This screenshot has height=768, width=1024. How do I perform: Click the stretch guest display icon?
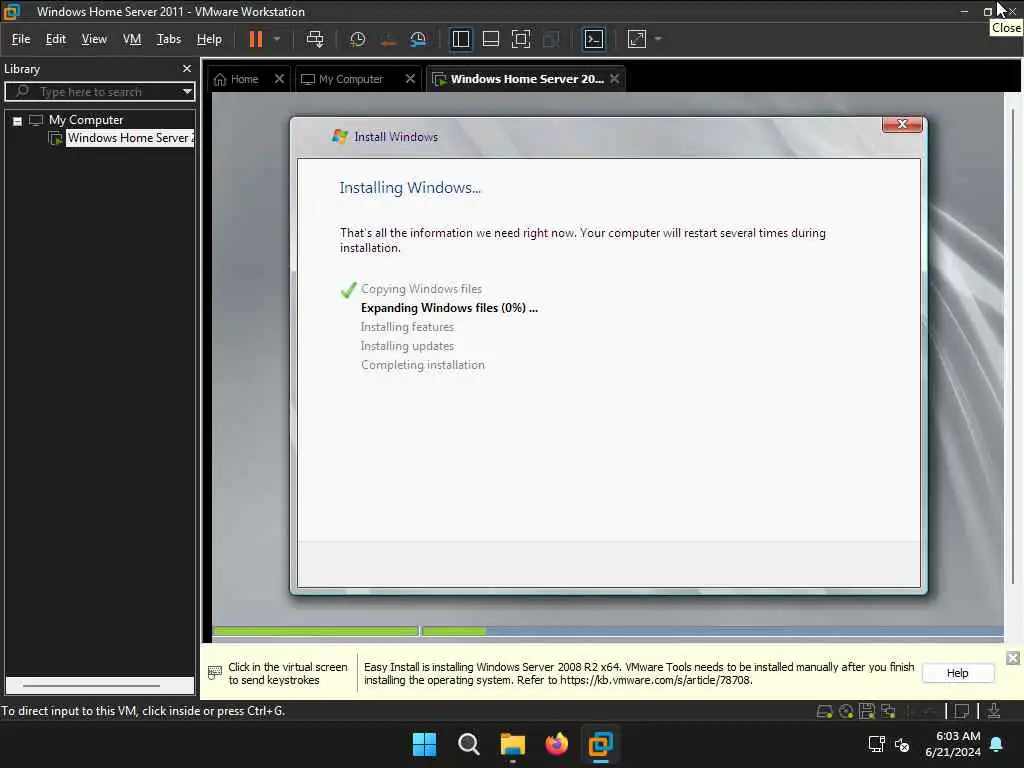(x=637, y=39)
